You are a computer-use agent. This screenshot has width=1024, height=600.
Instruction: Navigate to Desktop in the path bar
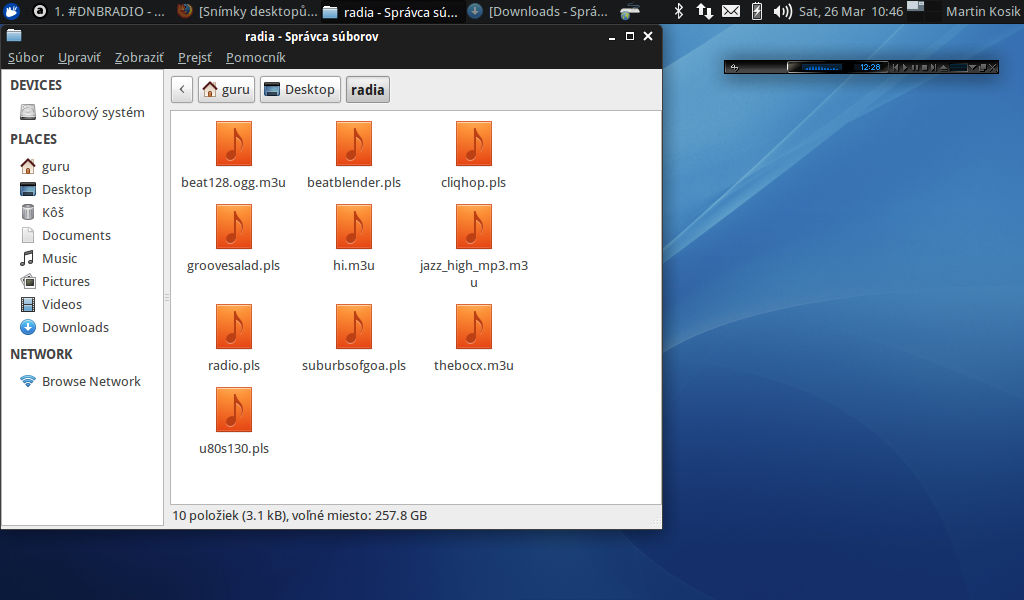300,89
